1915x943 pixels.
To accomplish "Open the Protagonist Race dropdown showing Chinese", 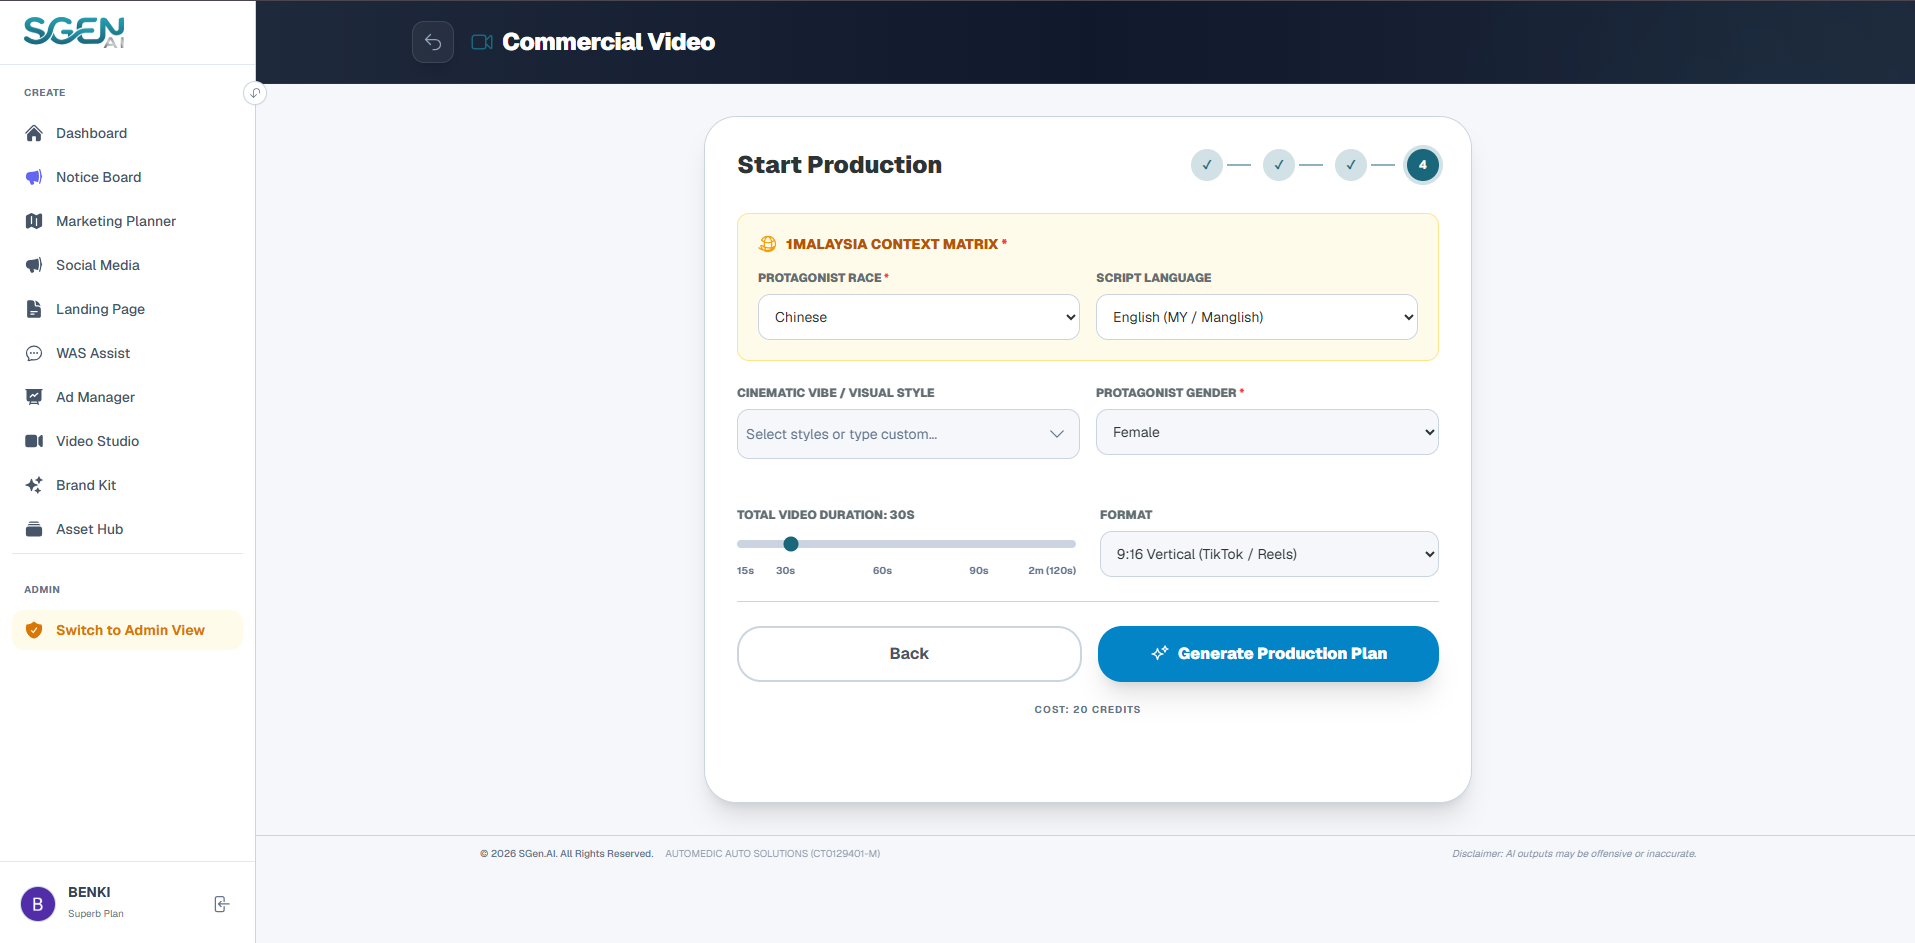I will 919,317.
